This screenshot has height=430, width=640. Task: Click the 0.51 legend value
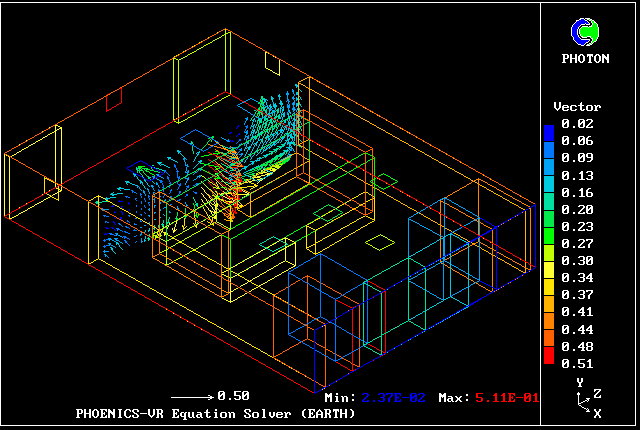point(577,362)
